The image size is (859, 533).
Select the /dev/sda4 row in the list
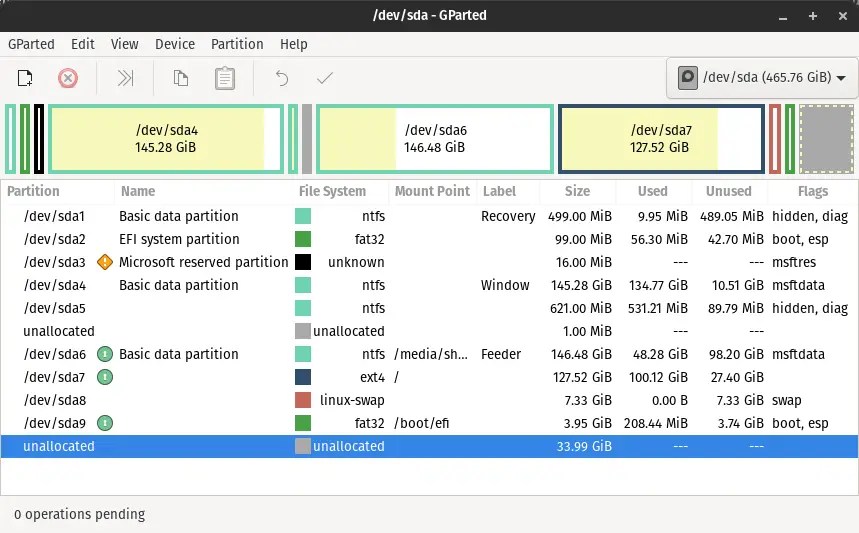coord(430,285)
